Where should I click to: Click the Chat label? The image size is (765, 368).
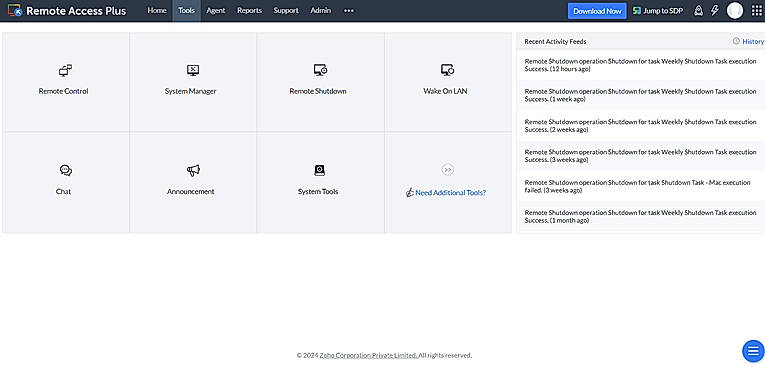click(63, 192)
